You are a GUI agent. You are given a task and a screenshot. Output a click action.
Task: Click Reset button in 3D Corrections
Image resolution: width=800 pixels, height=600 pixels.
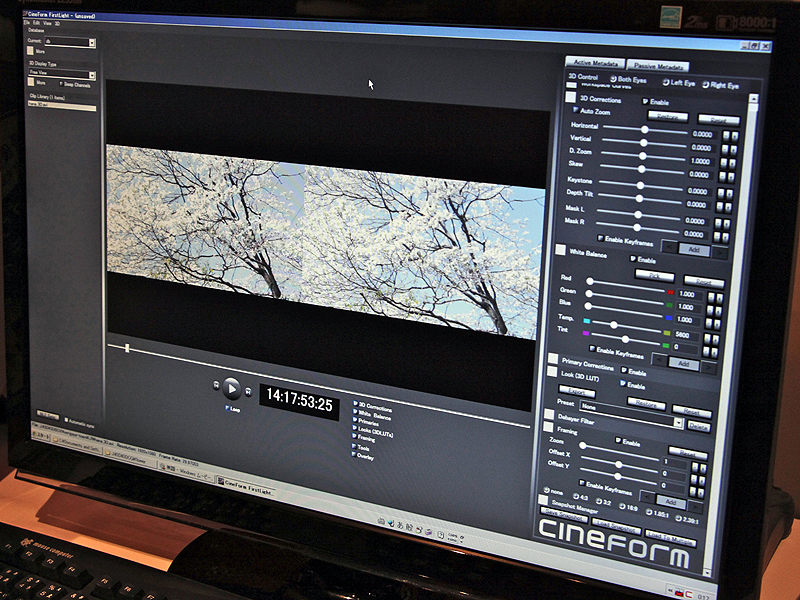[718, 120]
